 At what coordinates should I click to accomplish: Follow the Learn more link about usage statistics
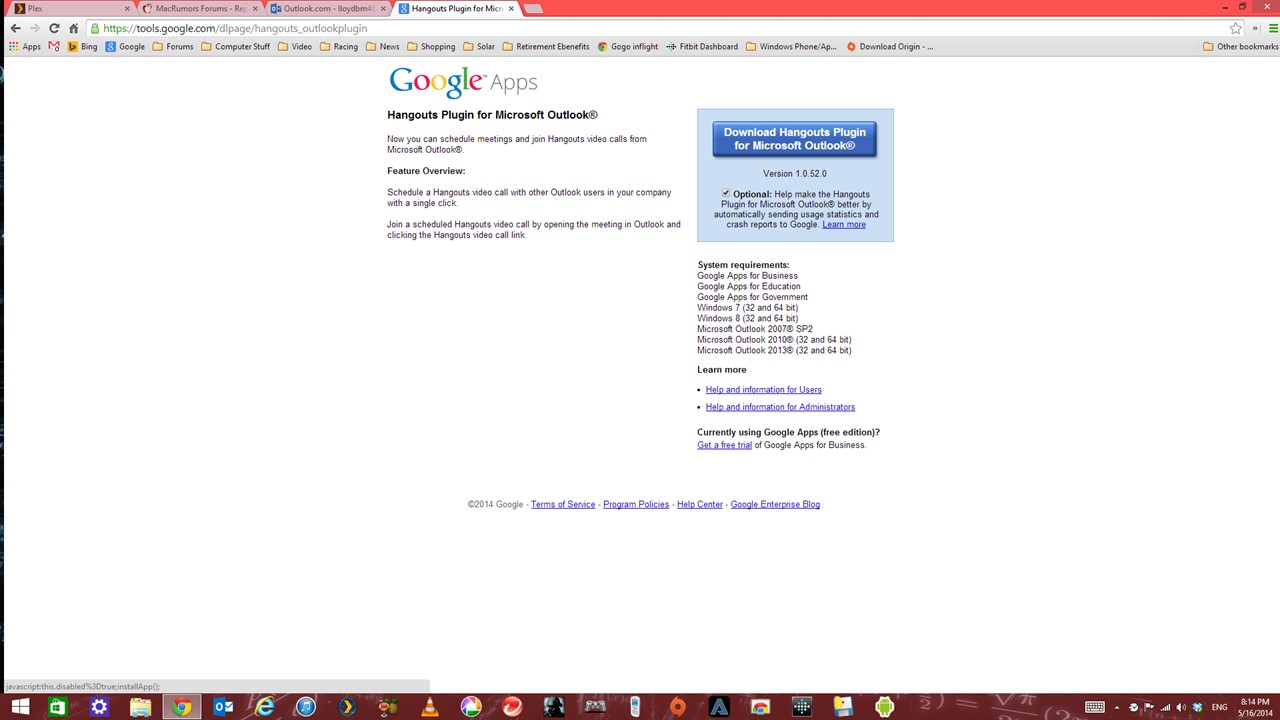[x=844, y=224]
